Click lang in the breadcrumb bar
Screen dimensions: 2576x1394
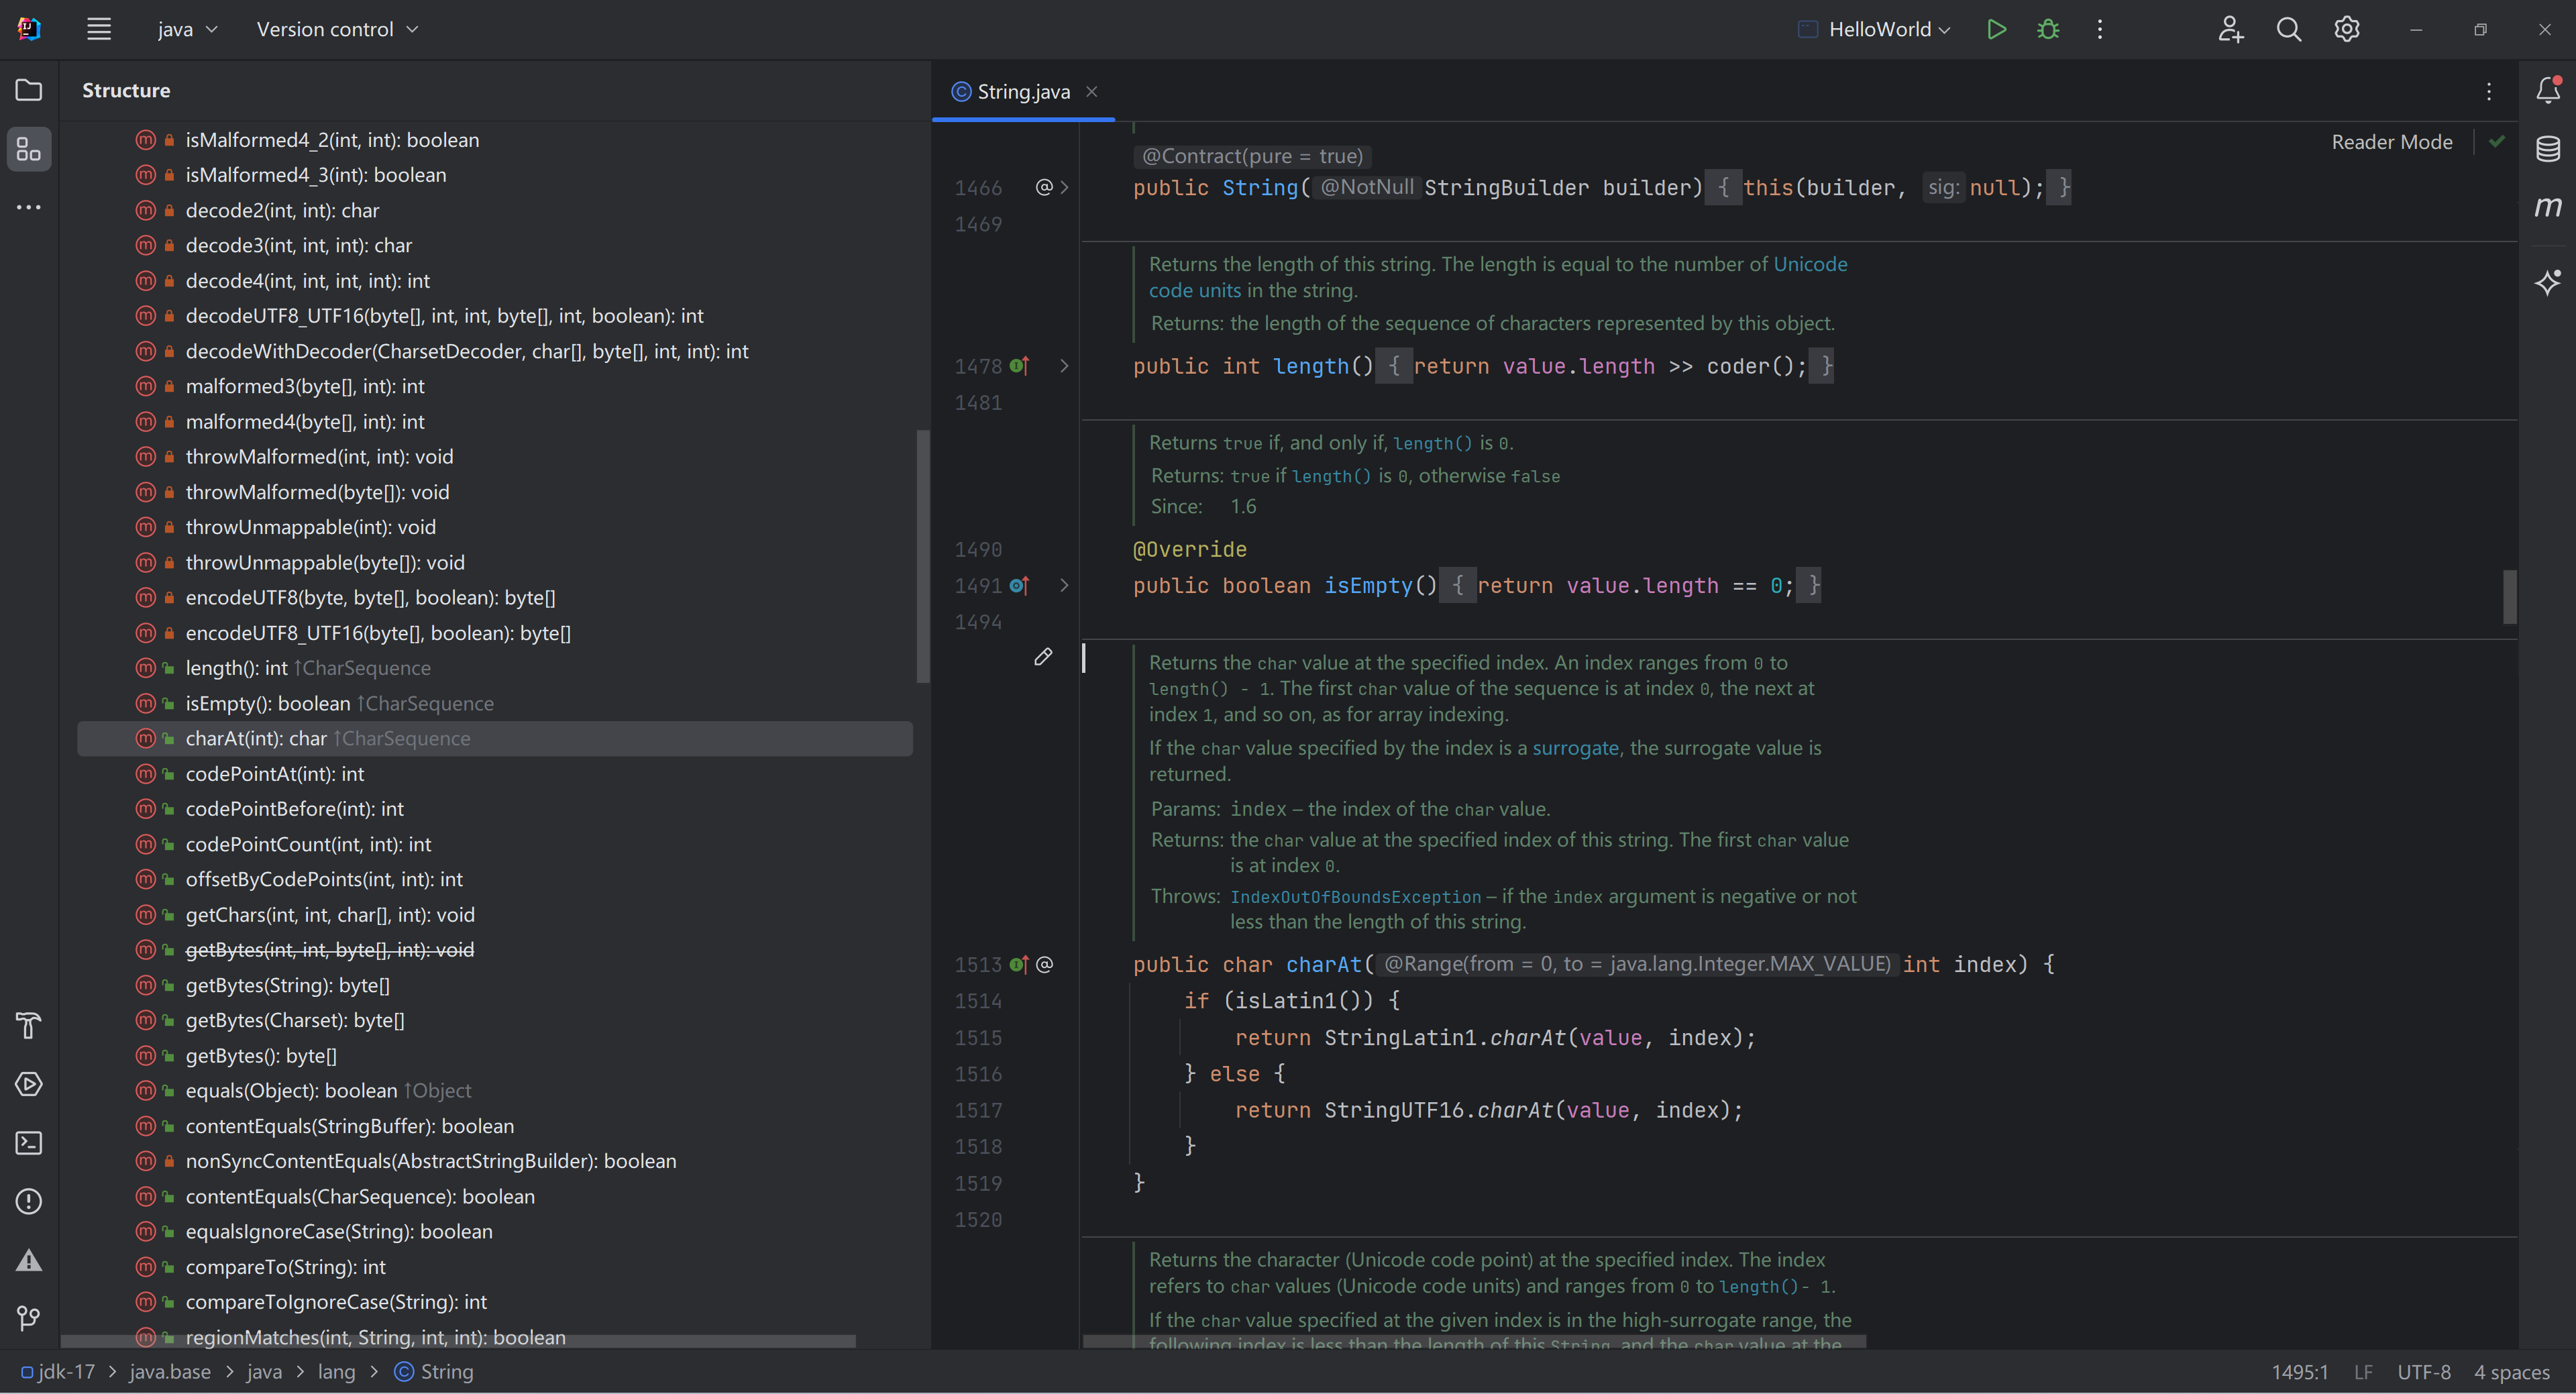point(336,1372)
